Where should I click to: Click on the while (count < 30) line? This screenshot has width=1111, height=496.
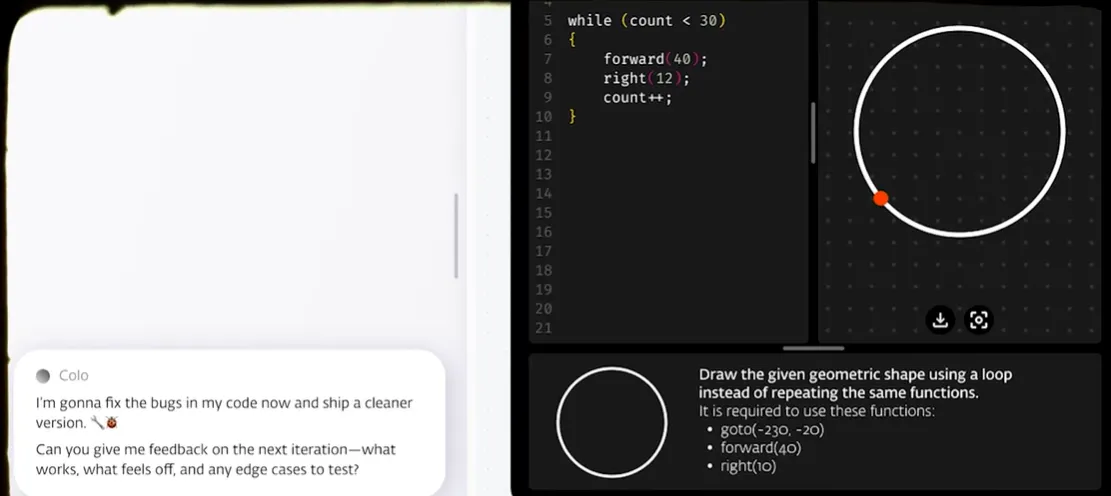coord(646,21)
